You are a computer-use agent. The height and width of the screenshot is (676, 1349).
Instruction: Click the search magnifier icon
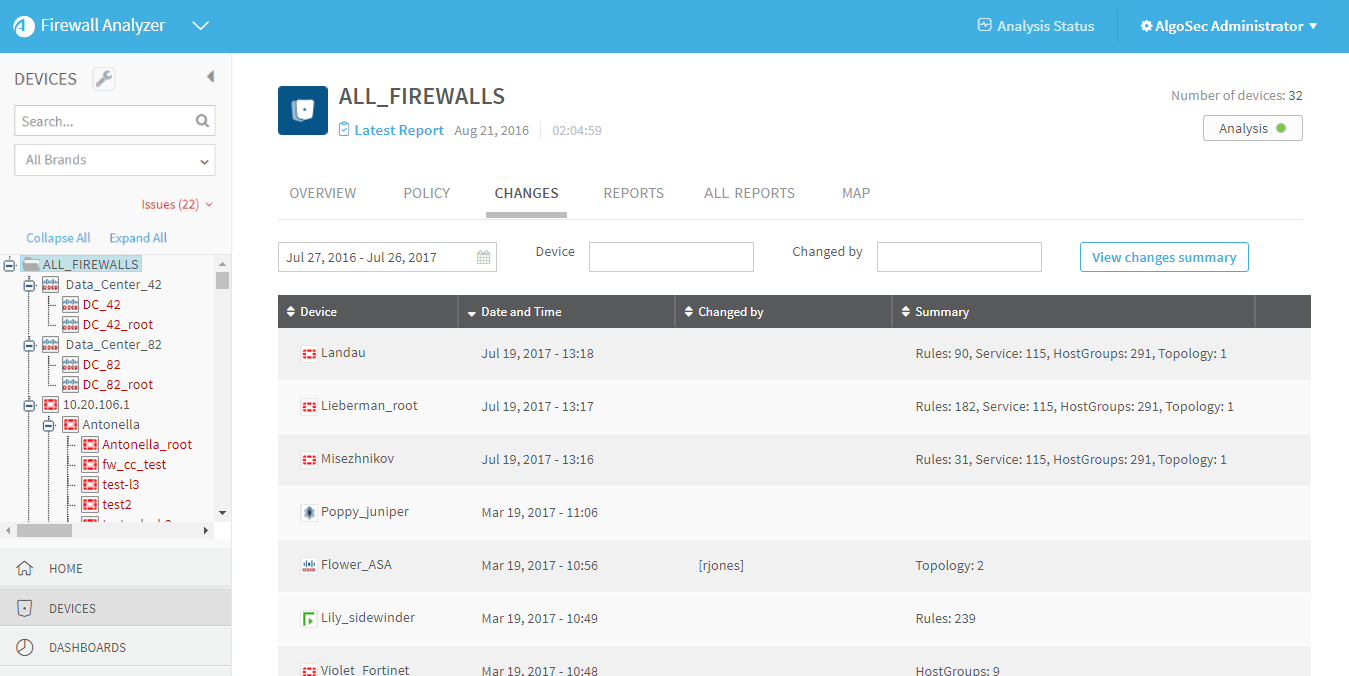coord(202,121)
